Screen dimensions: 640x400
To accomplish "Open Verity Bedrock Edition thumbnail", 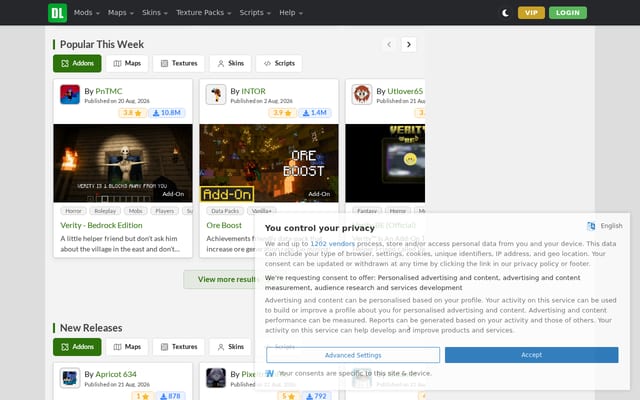I will tap(123, 163).
